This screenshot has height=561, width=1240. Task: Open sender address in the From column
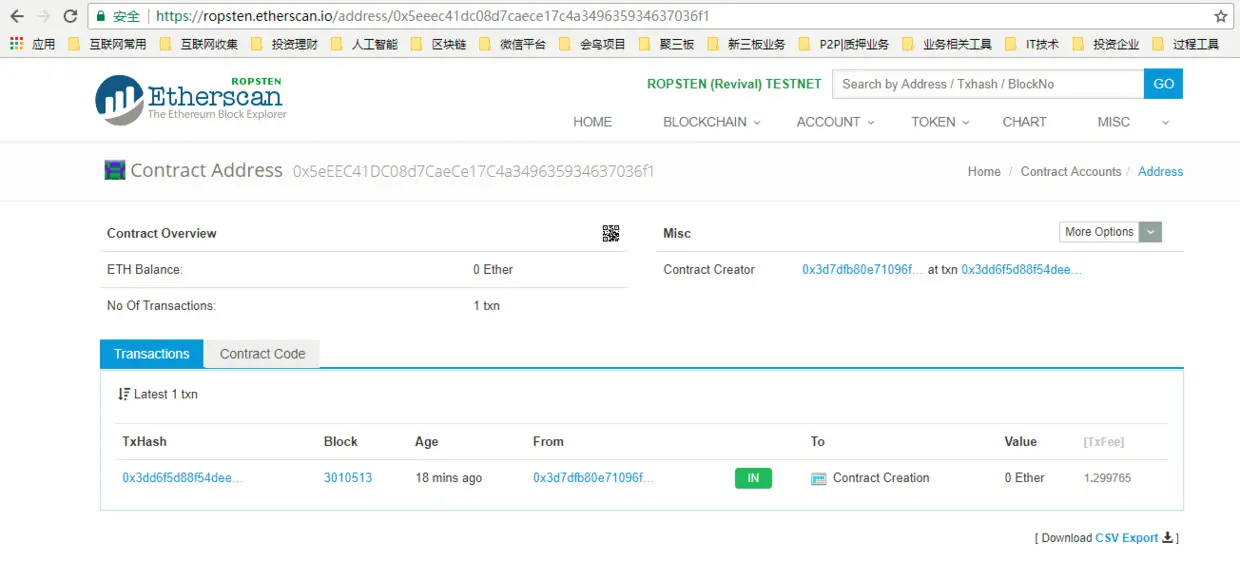click(x=593, y=478)
